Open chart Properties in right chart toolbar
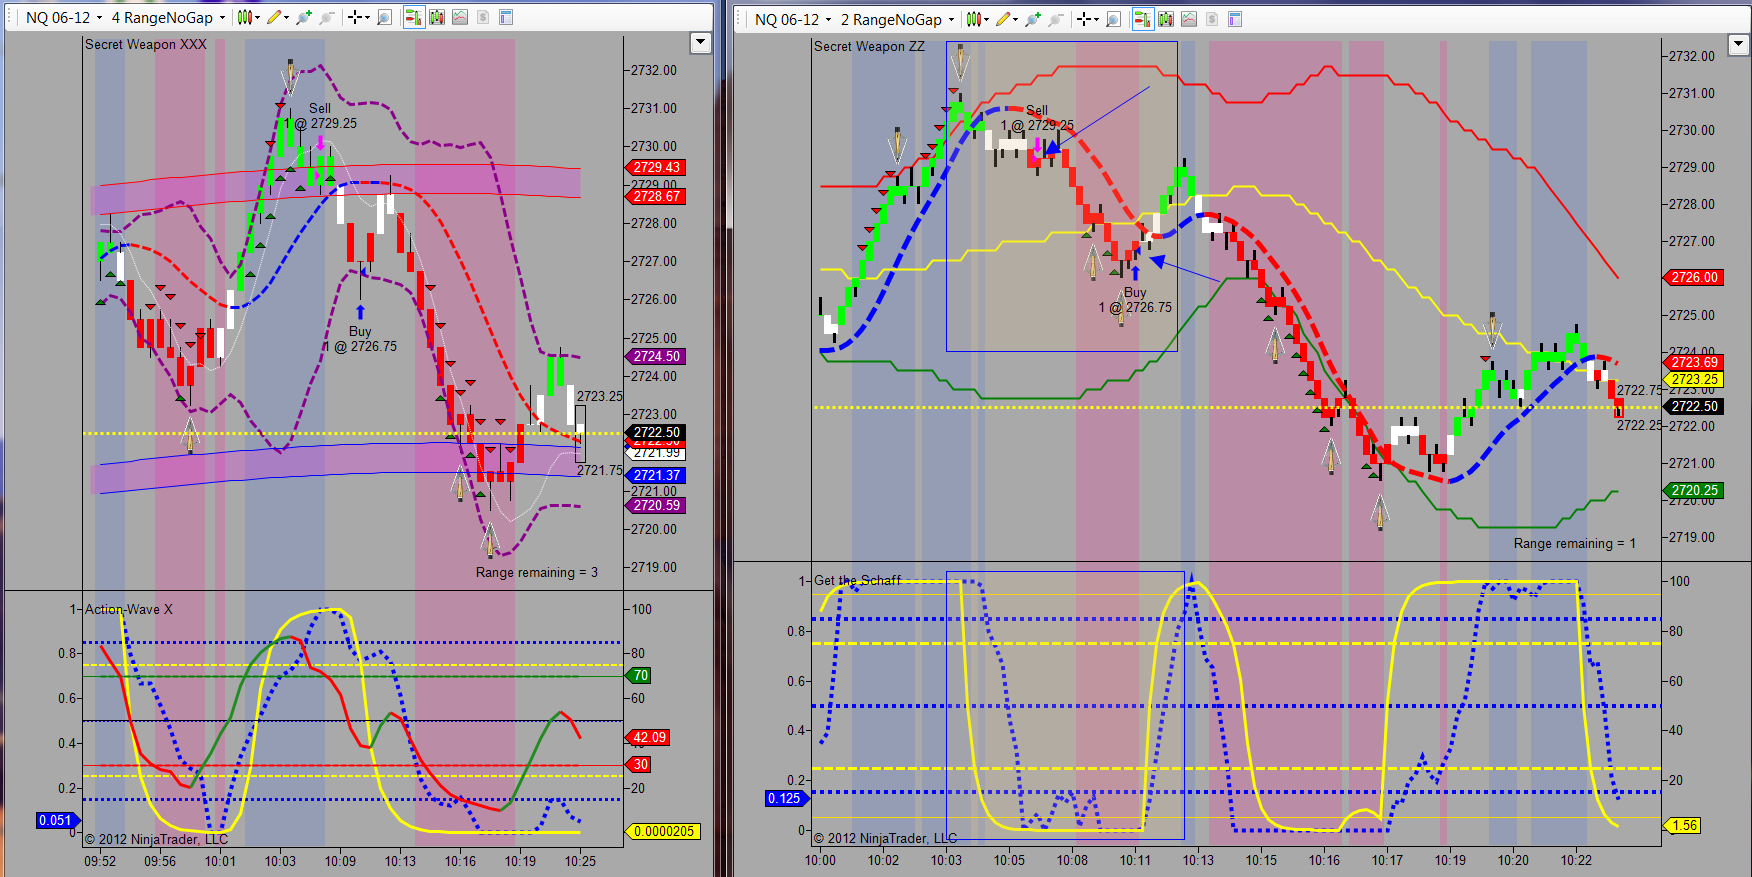 pos(1235,19)
